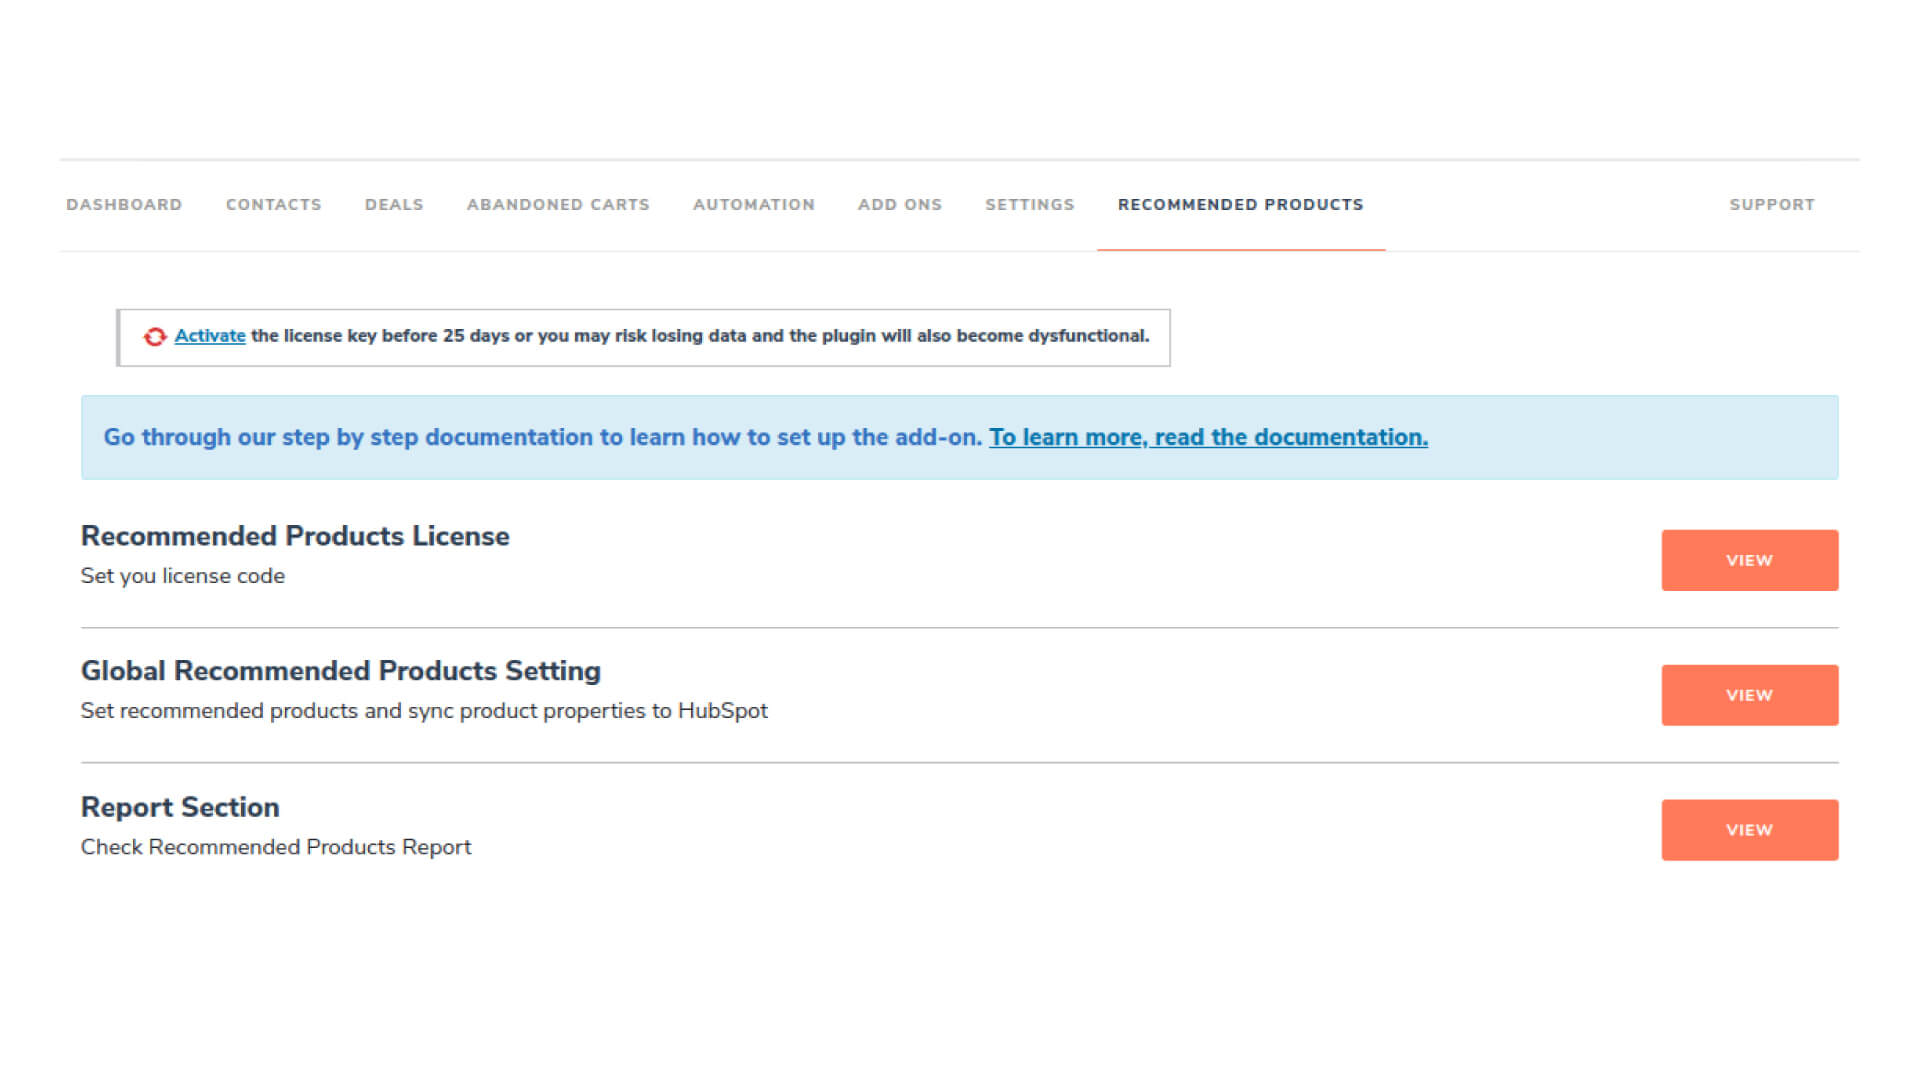Open the Add Ons tab
Screen dimensions: 1920x1080
[899, 205]
